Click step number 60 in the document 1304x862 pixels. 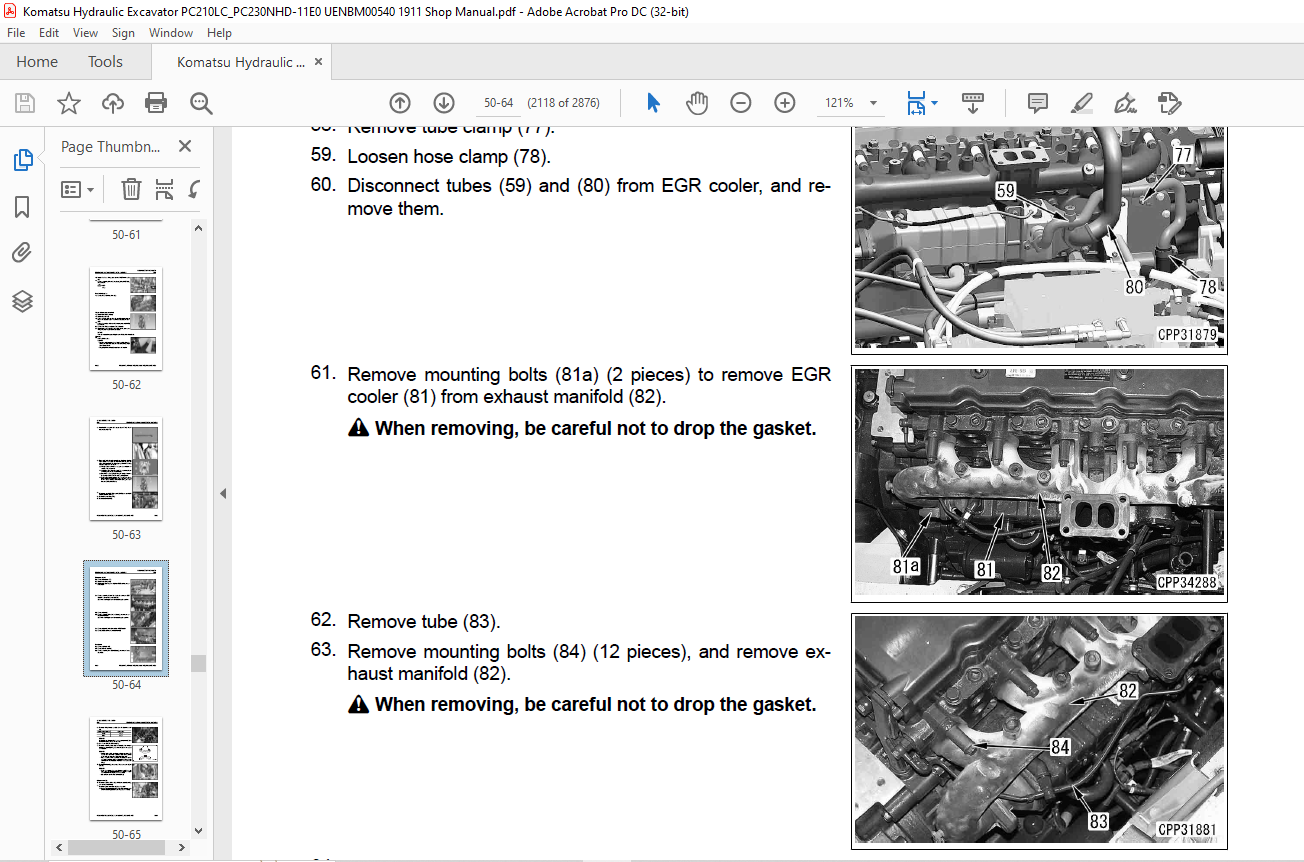click(x=322, y=185)
